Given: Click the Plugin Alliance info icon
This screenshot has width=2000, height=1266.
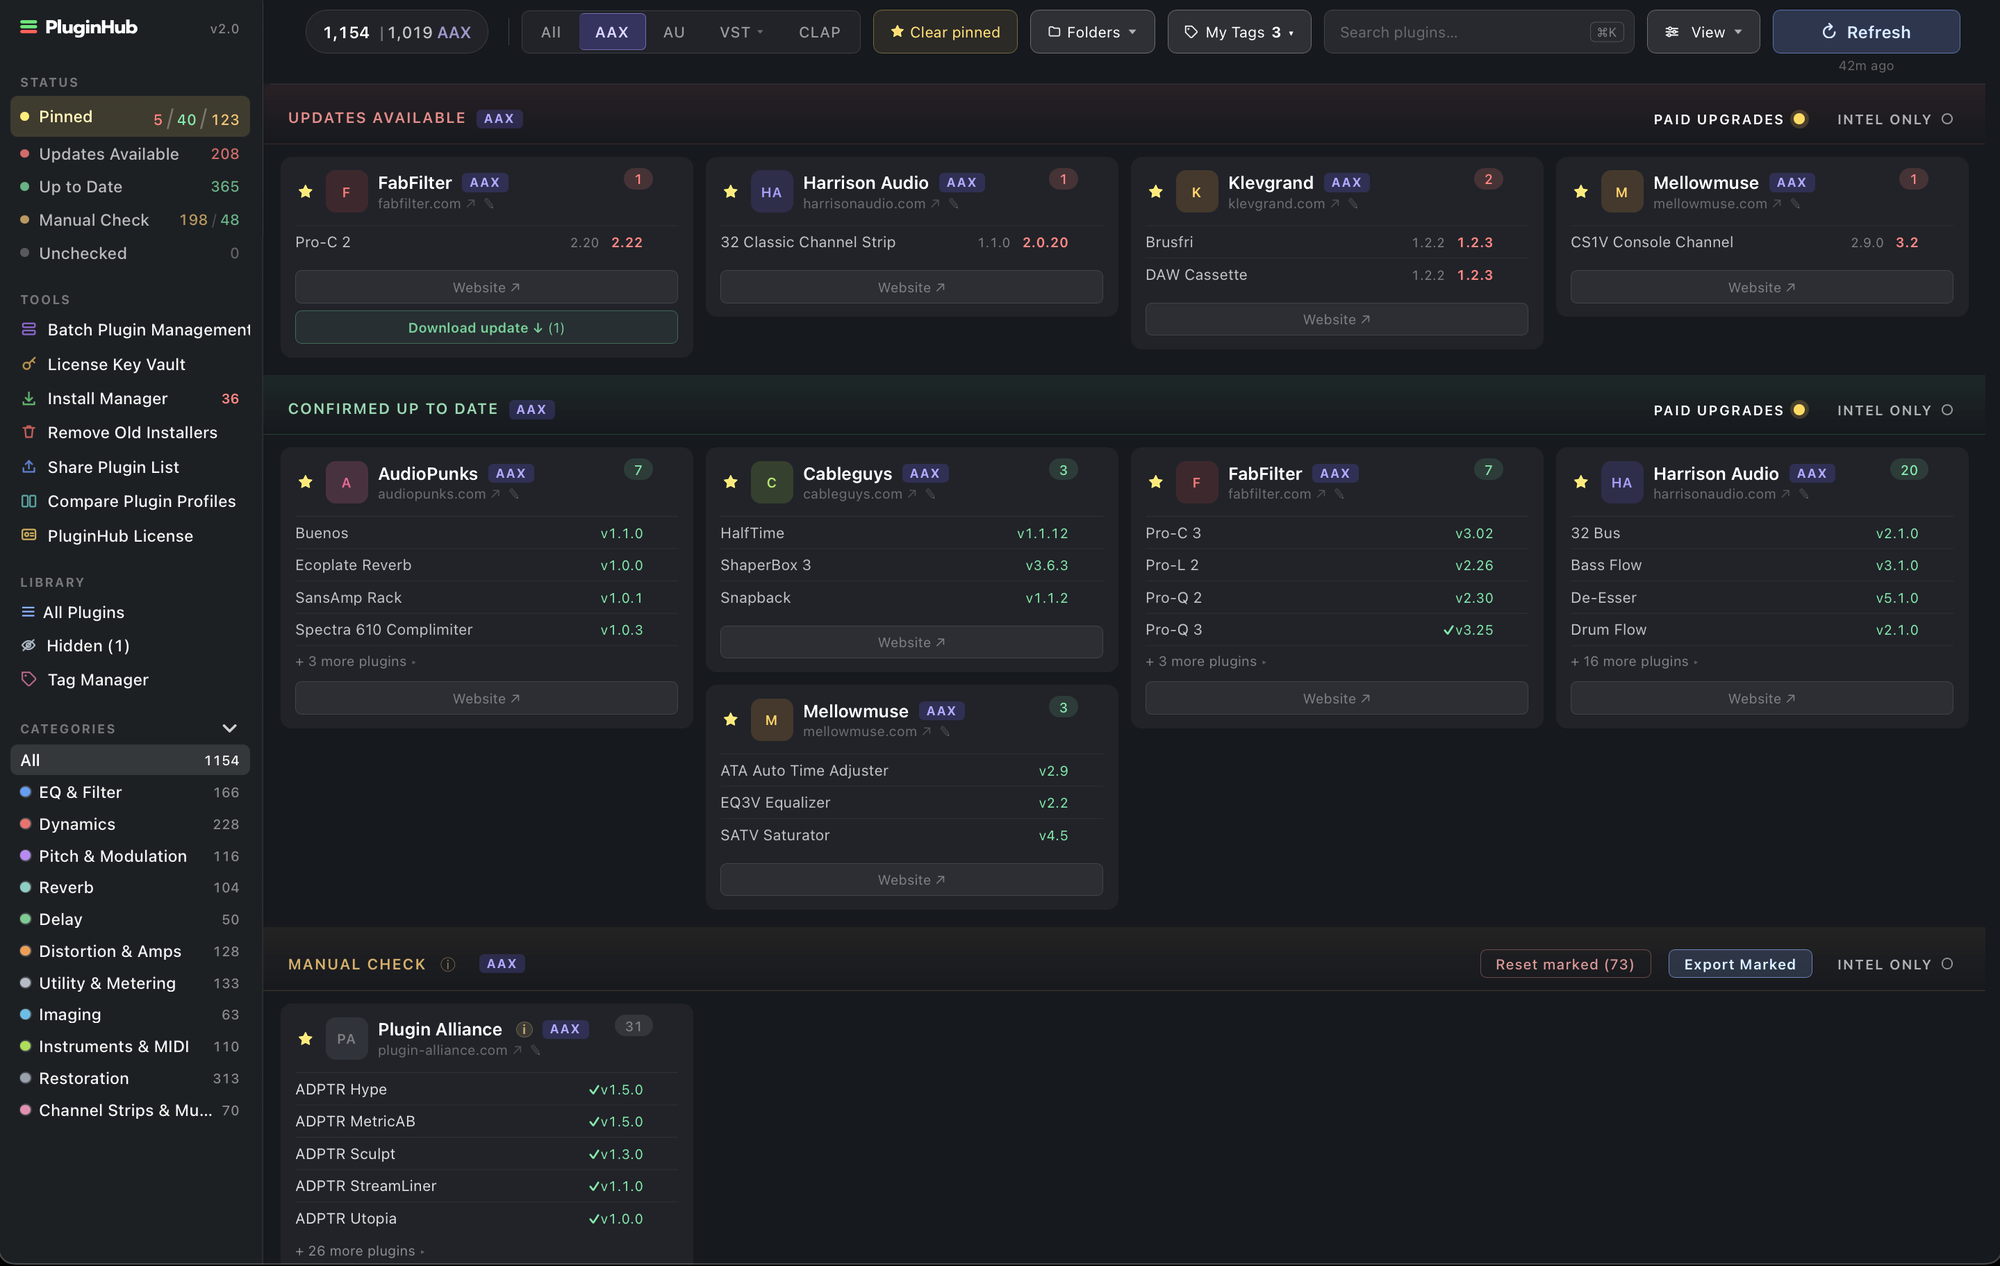Looking at the screenshot, I should tap(524, 1029).
